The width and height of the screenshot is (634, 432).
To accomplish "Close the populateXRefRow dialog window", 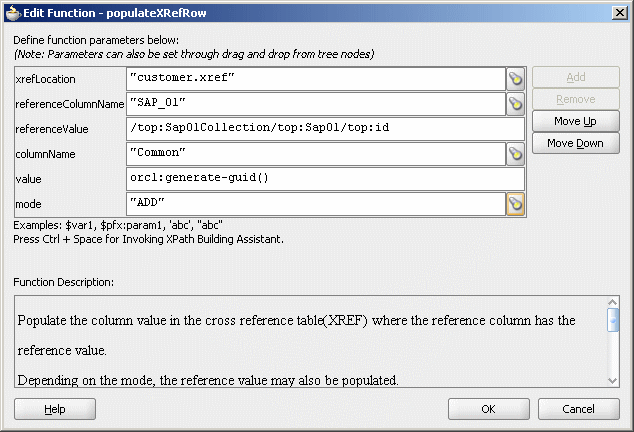I will [x=620, y=13].
